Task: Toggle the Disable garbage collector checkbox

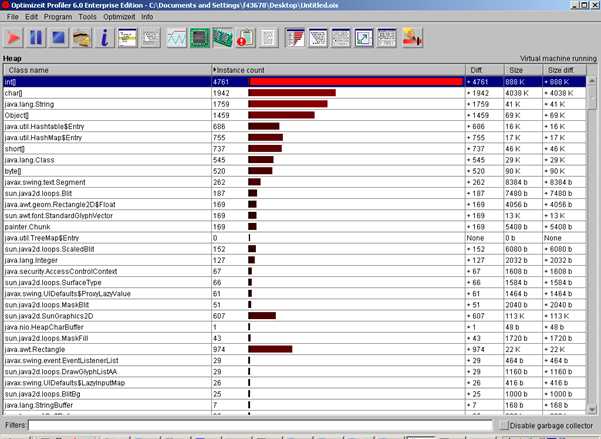Action: 506,426
